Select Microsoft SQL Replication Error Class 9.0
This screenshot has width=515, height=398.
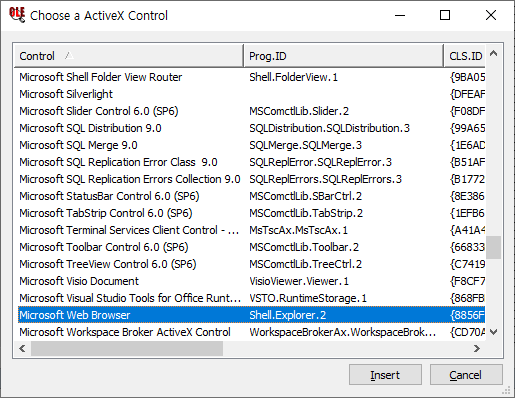point(252,162)
